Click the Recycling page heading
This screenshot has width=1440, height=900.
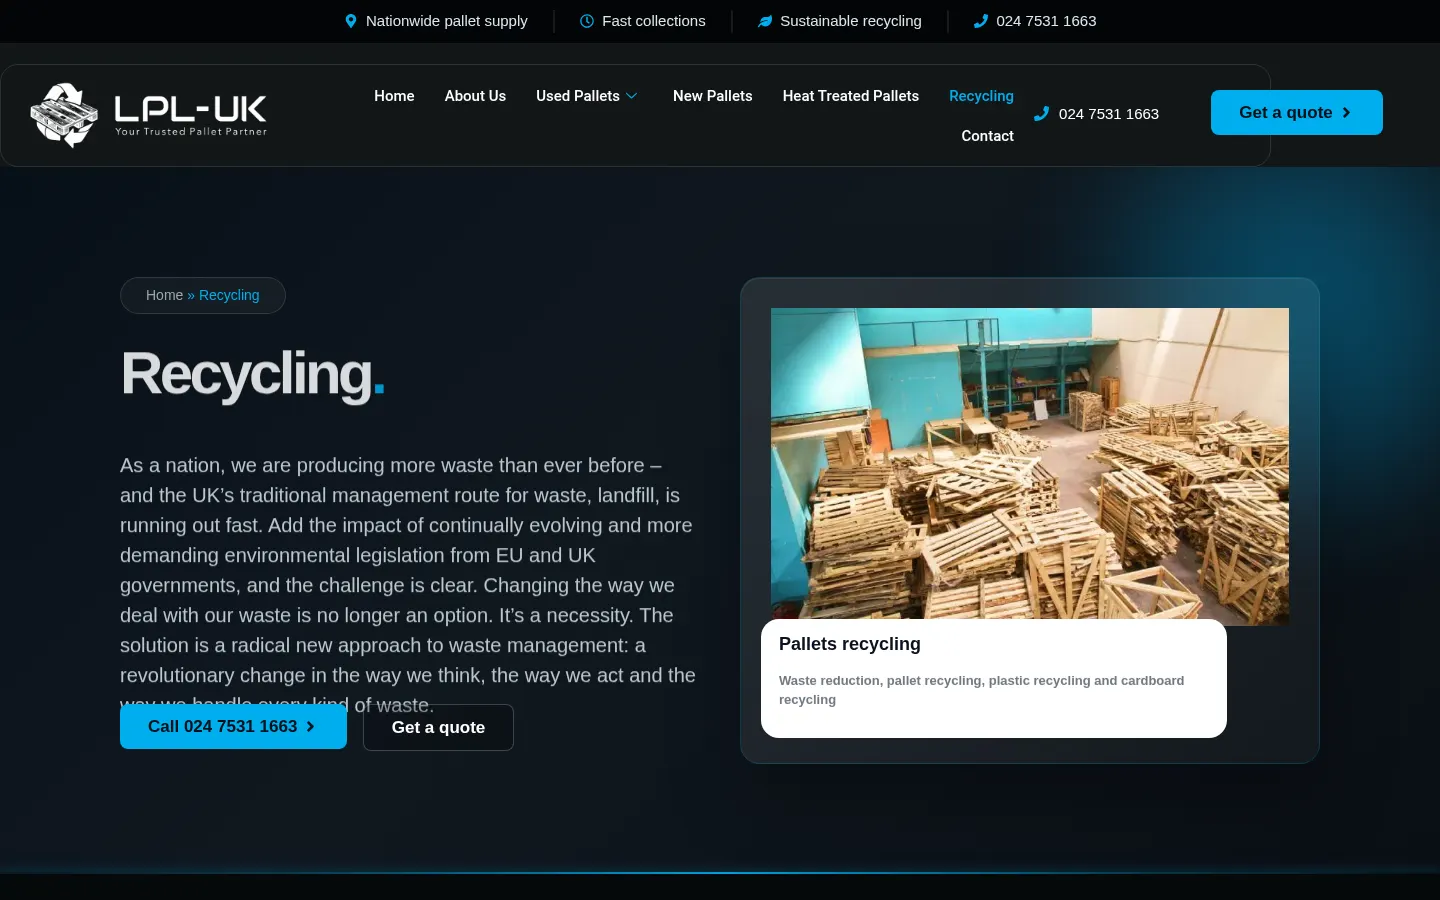tap(253, 374)
